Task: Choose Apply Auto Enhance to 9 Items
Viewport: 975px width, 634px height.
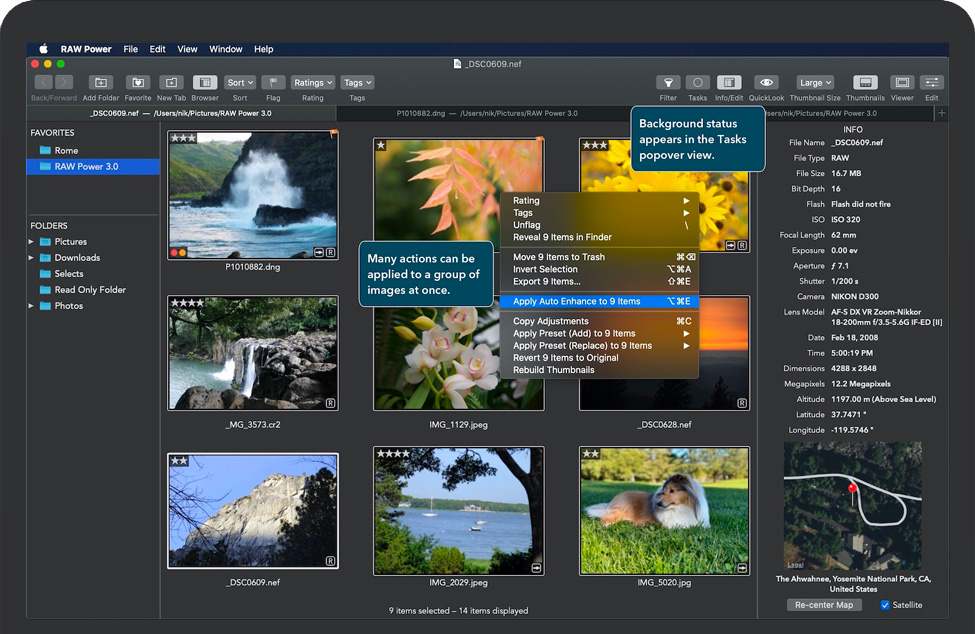Action: 577,301
